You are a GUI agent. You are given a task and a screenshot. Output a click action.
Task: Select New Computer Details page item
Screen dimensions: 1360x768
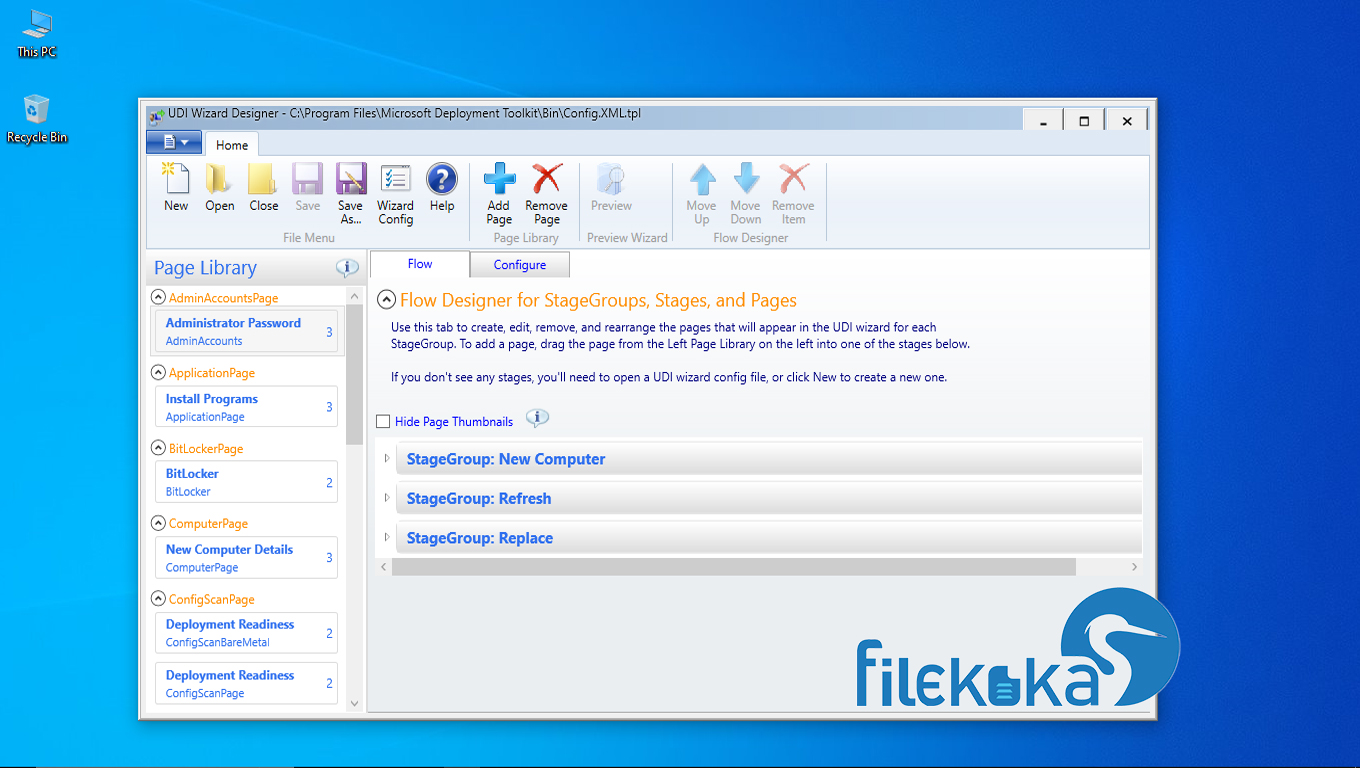[246, 558]
